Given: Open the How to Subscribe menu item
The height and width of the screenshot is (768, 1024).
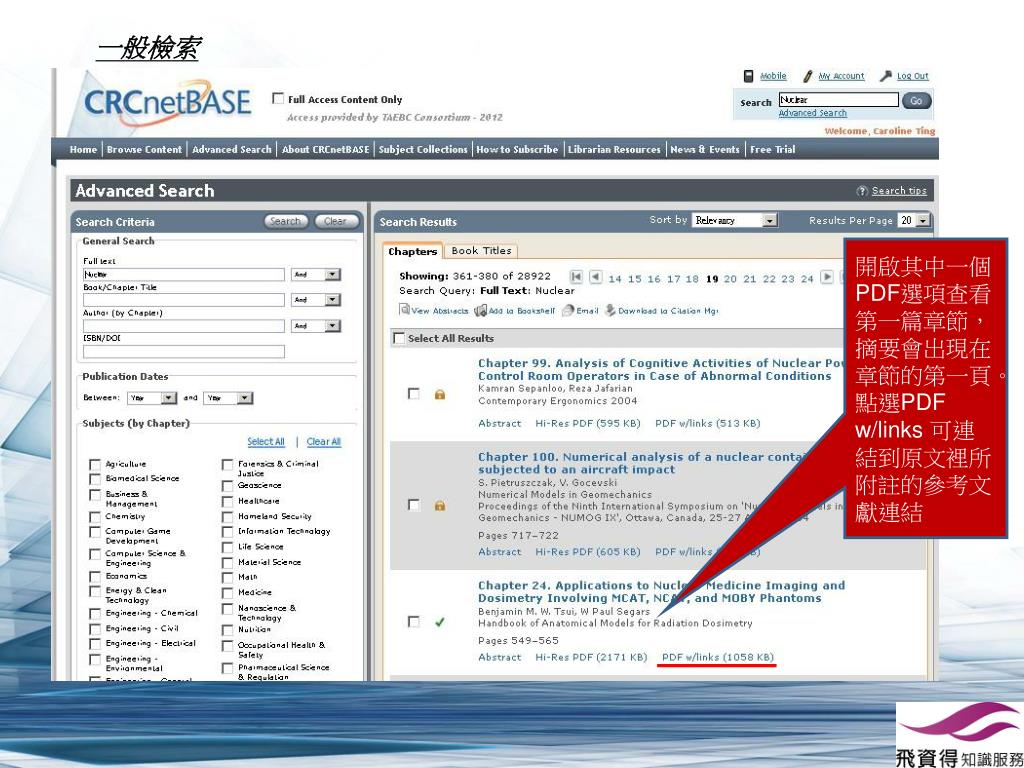Looking at the screenshot, I should point(517,150).
